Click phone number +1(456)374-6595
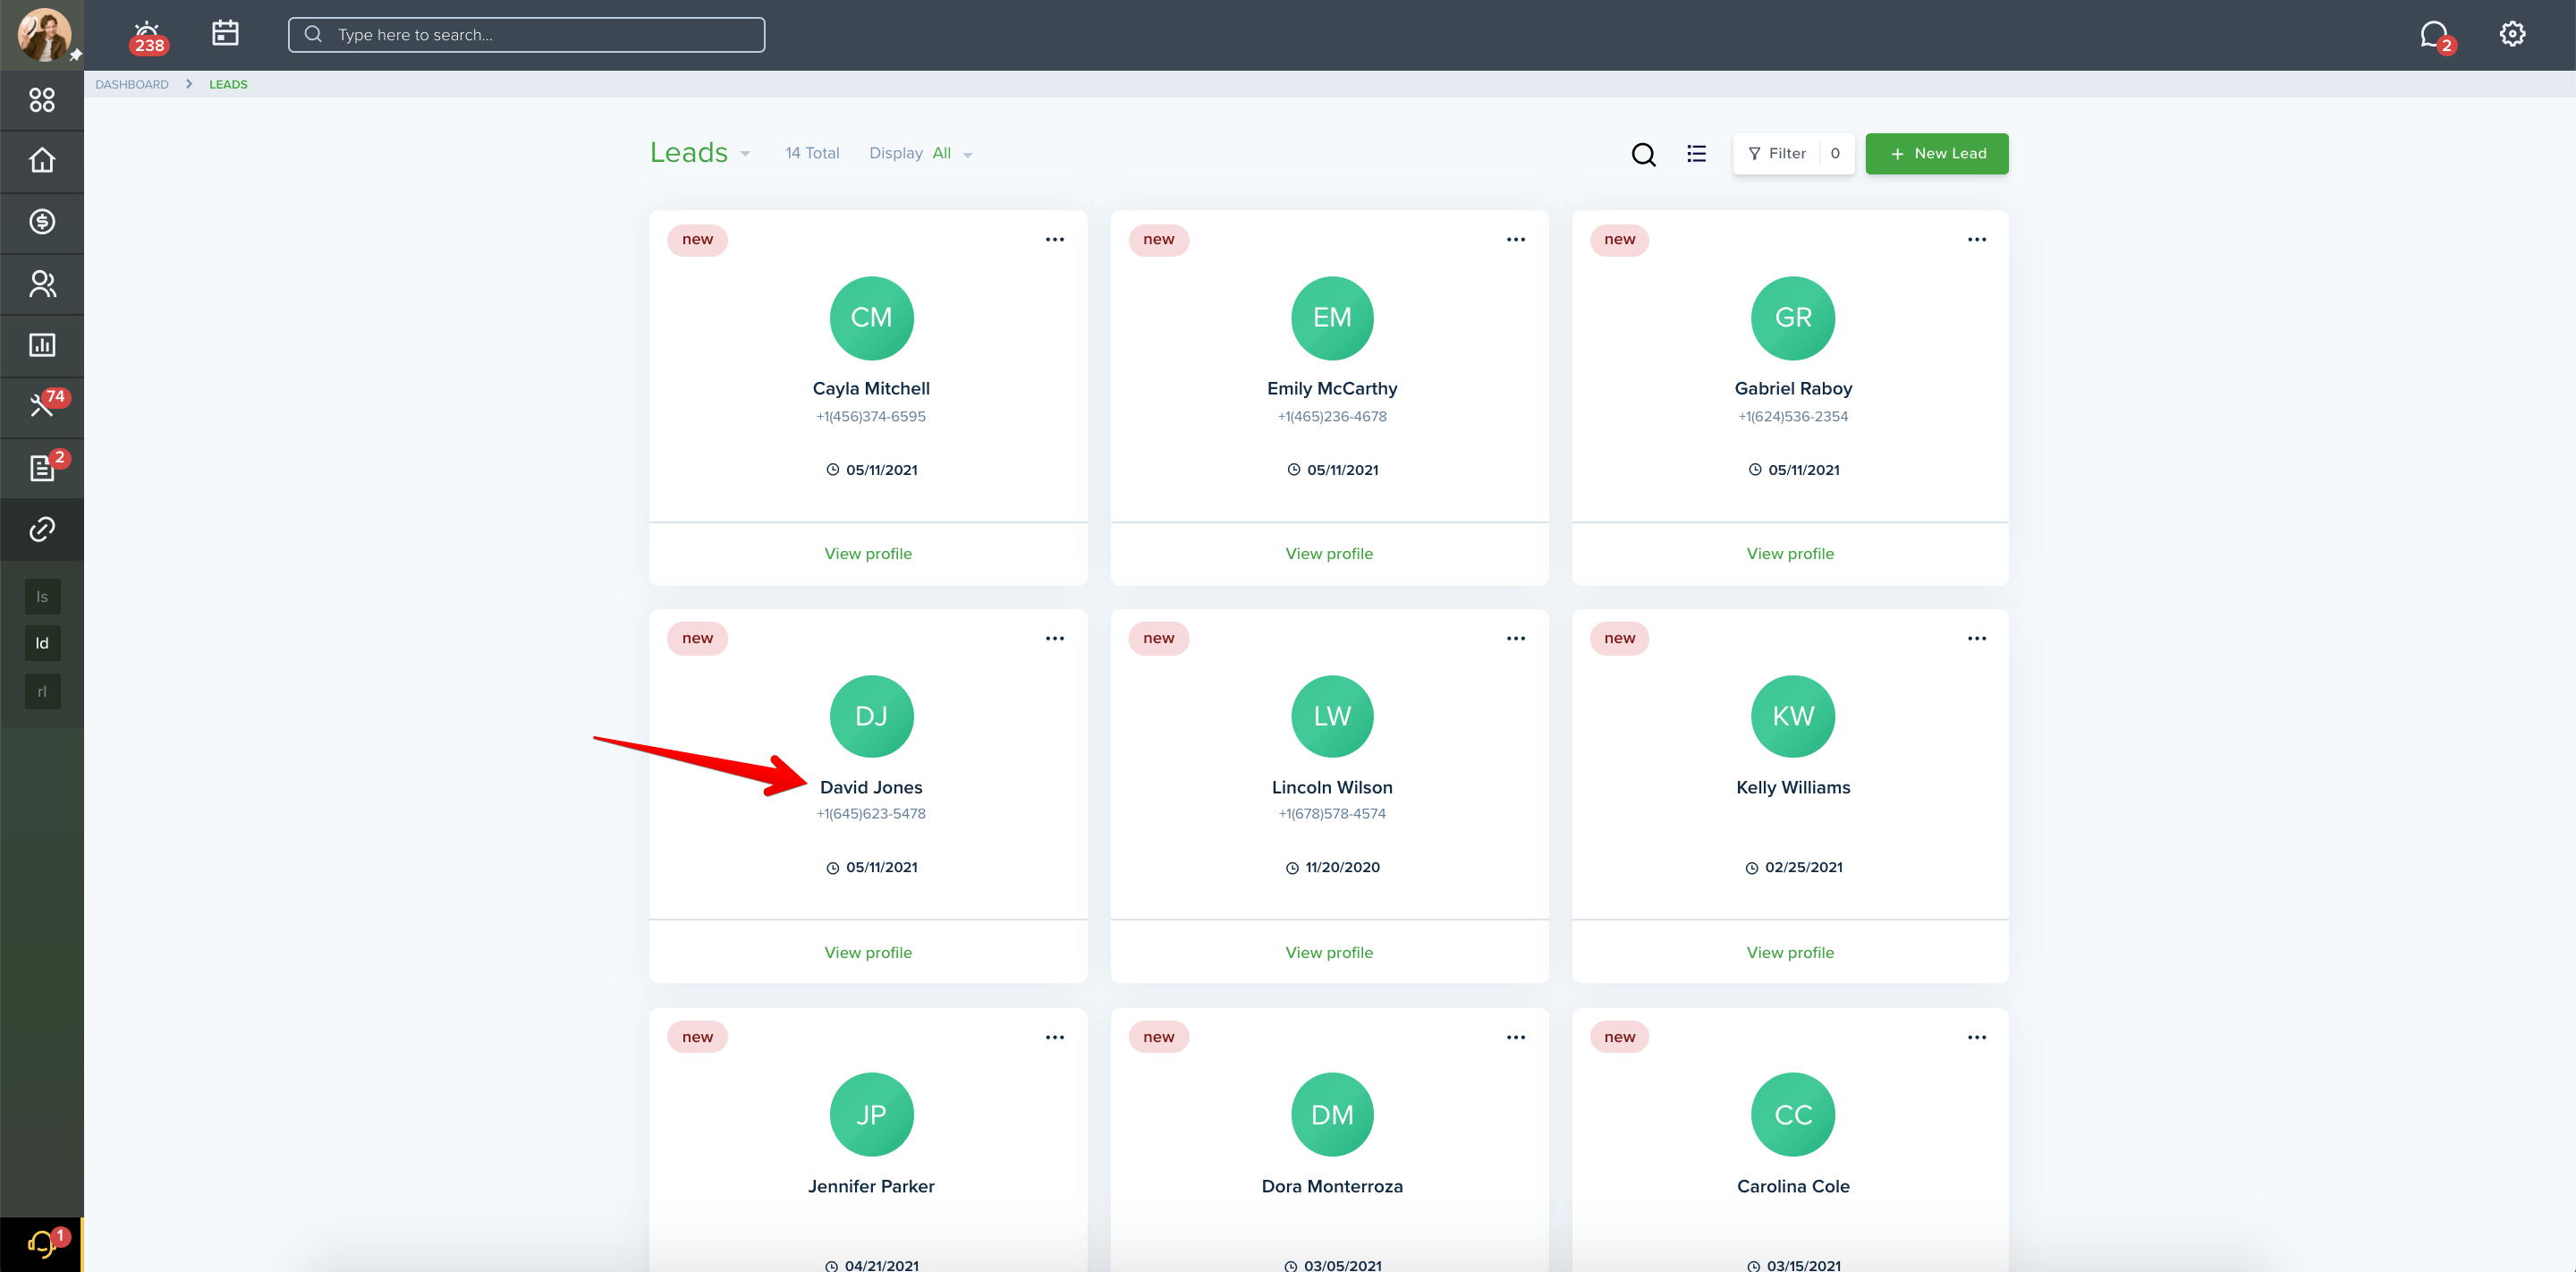 point(871,417)
